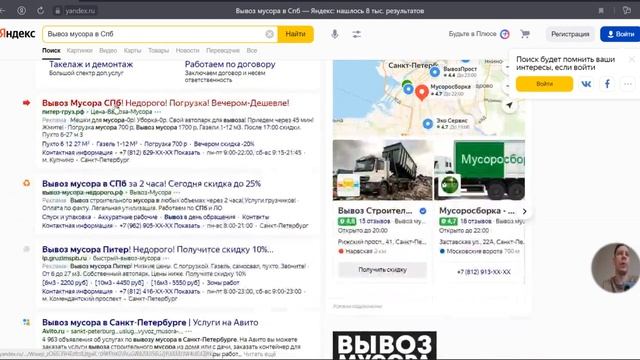Open the Работаем по договору link

[230, 64]
